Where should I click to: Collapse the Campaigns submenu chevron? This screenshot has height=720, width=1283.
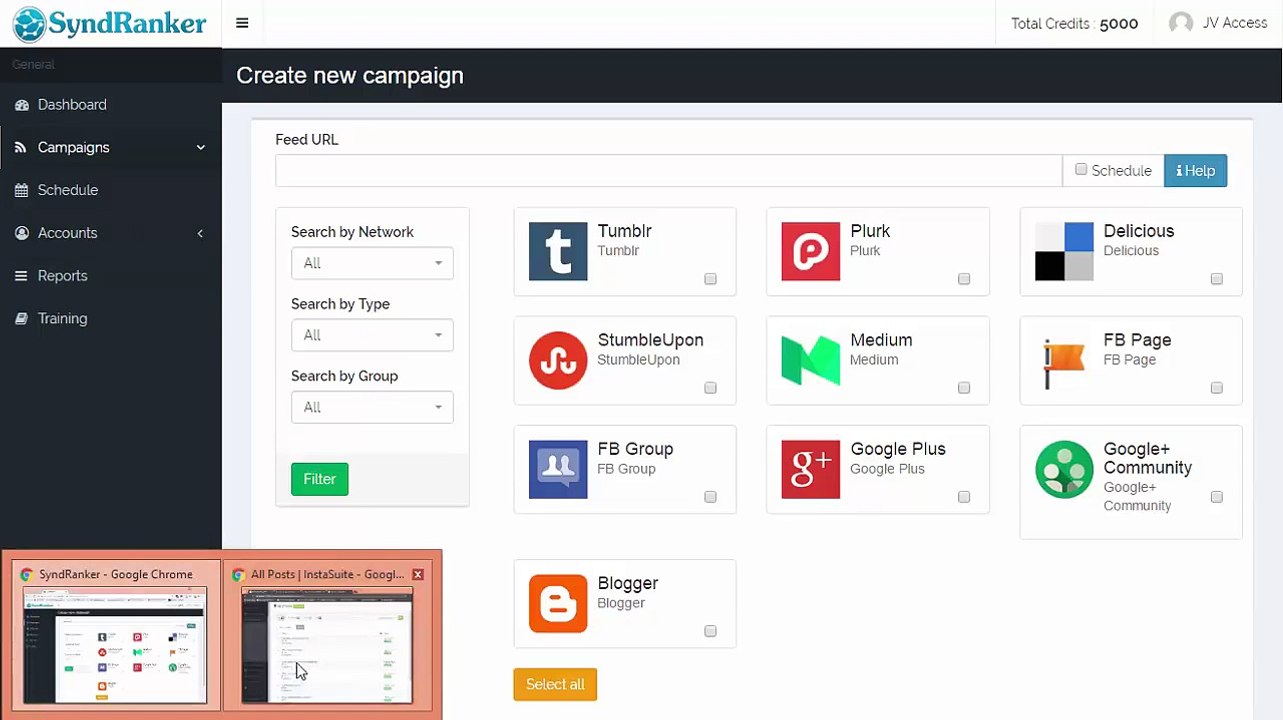(200, 148)
